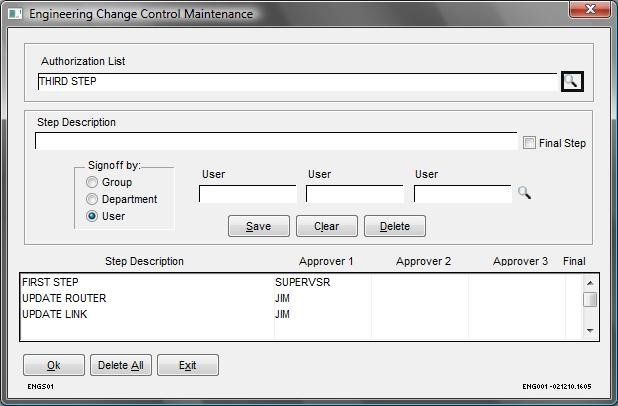Focus the first User input field
Image resolution: width=618 pixels, height=406 pixels.
[248, 194]
